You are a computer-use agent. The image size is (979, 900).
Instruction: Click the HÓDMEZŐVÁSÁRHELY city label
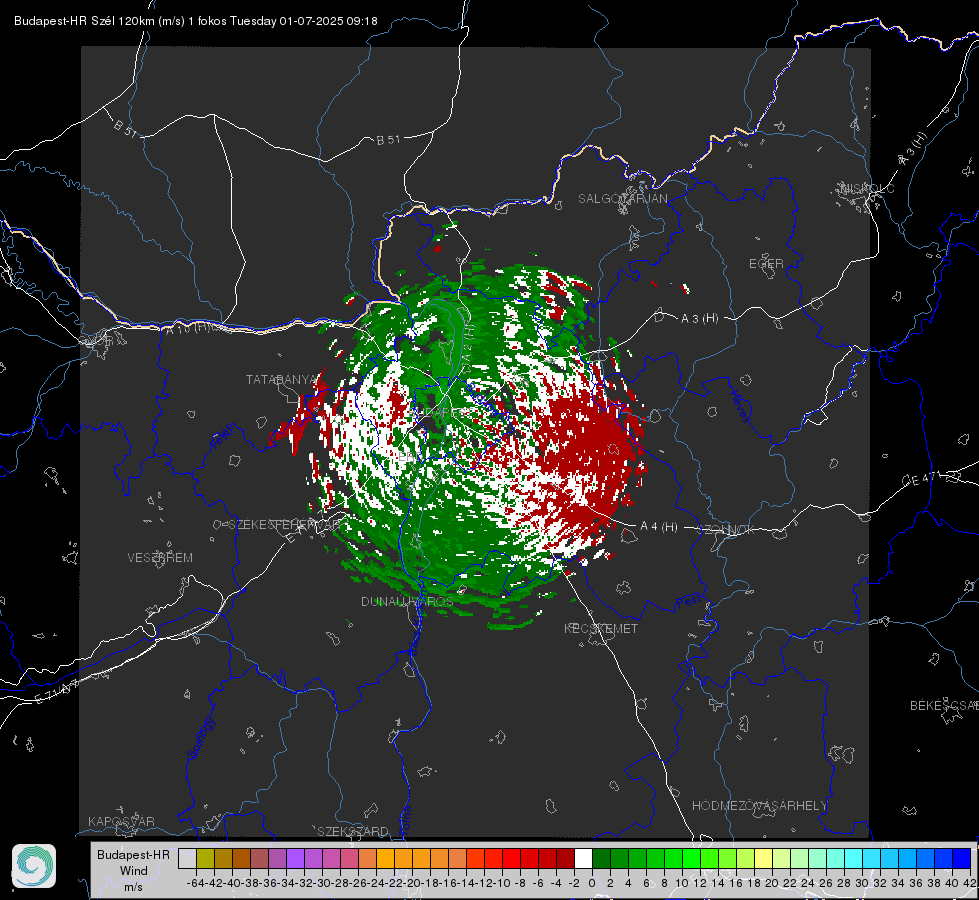pyautogui.click(x=759, y=805)
